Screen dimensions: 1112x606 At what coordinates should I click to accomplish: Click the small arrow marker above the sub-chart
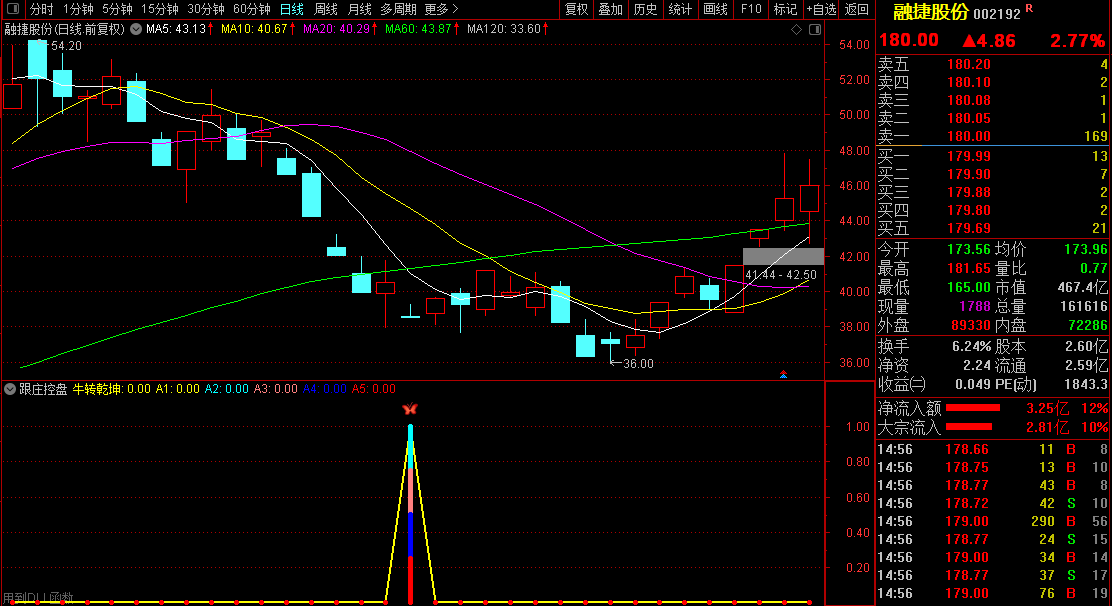pos(783,375)
